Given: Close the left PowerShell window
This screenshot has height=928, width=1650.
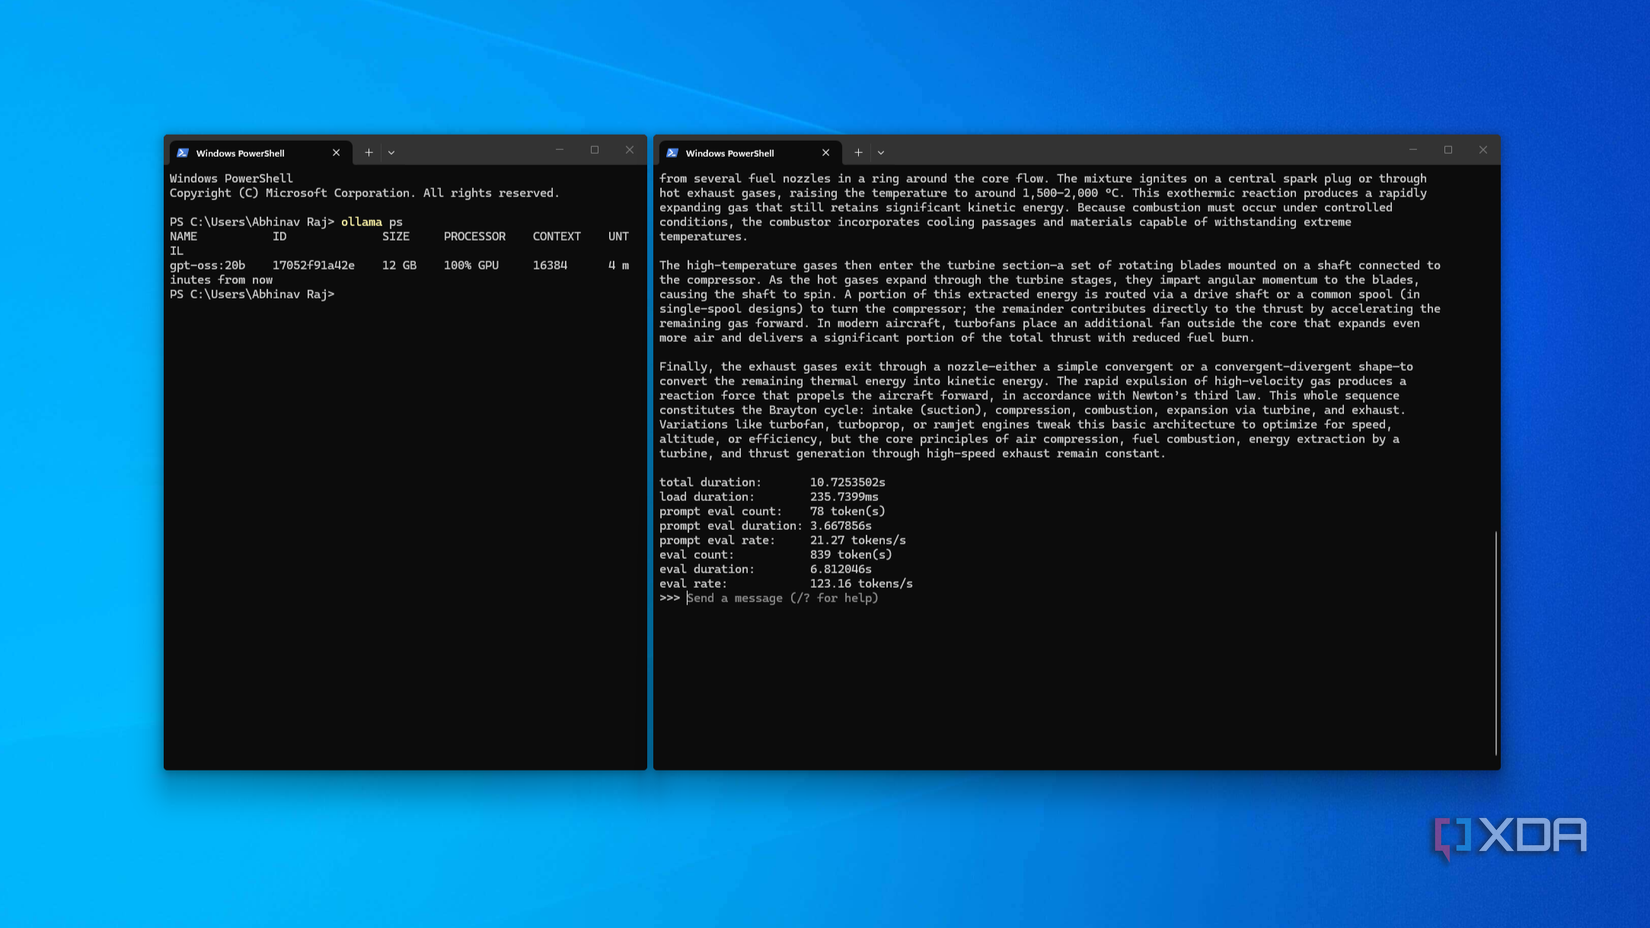Looking at the screenshot, I should coord(630,150).
